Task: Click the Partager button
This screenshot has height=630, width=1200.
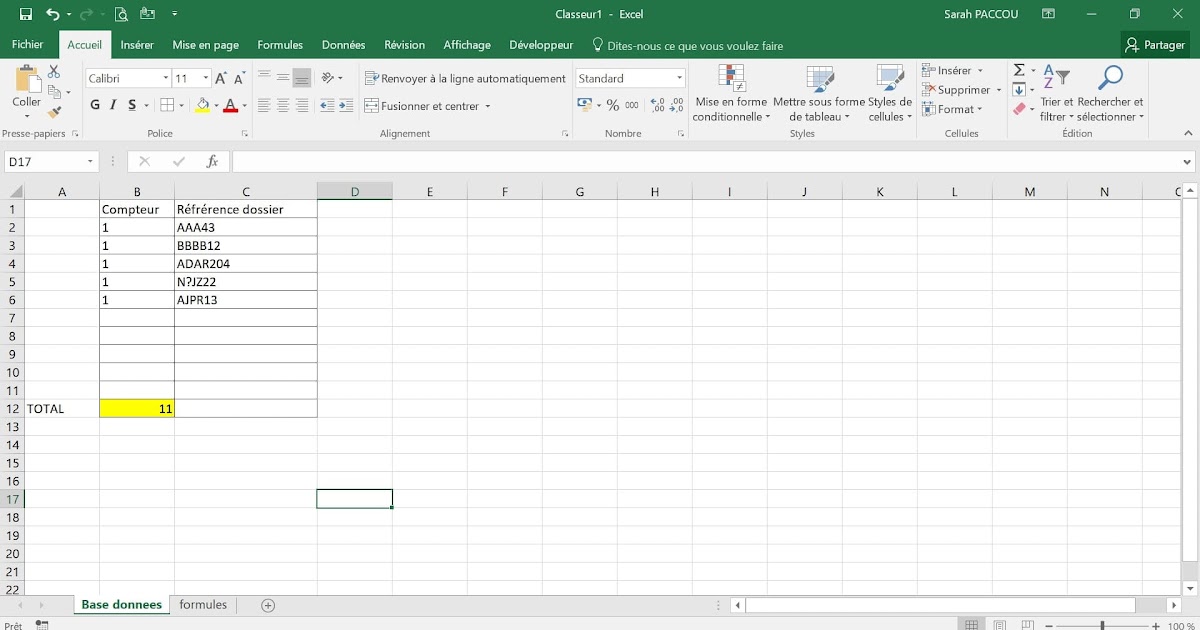Action: pos(1155,45)
